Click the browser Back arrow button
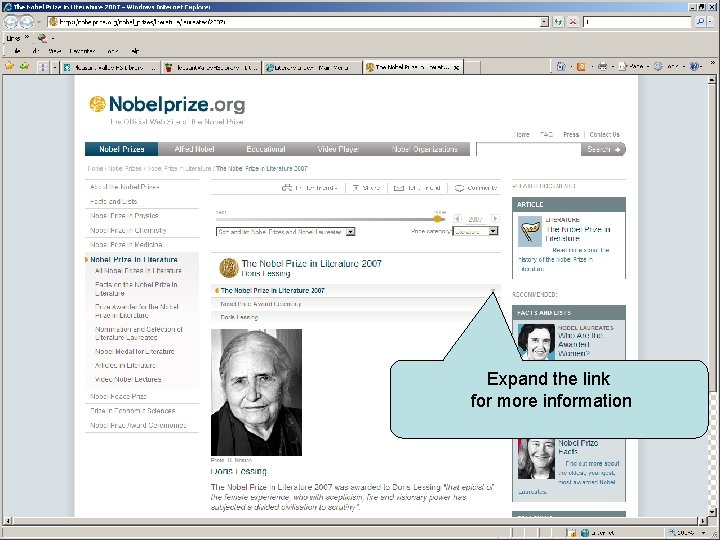720x540 pixels. pos(11,22)
